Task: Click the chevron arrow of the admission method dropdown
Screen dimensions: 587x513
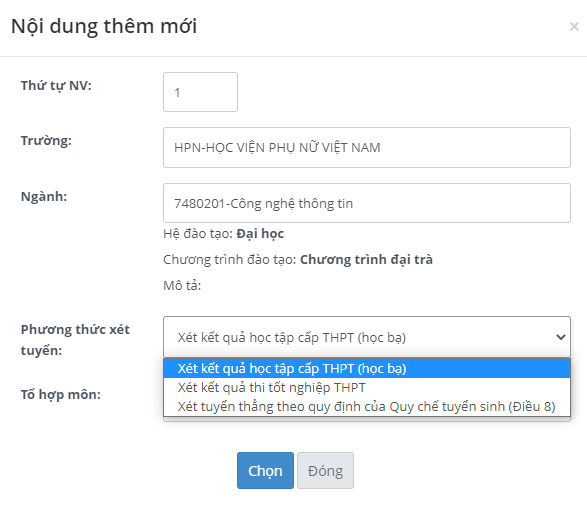Action: (560, 337)
